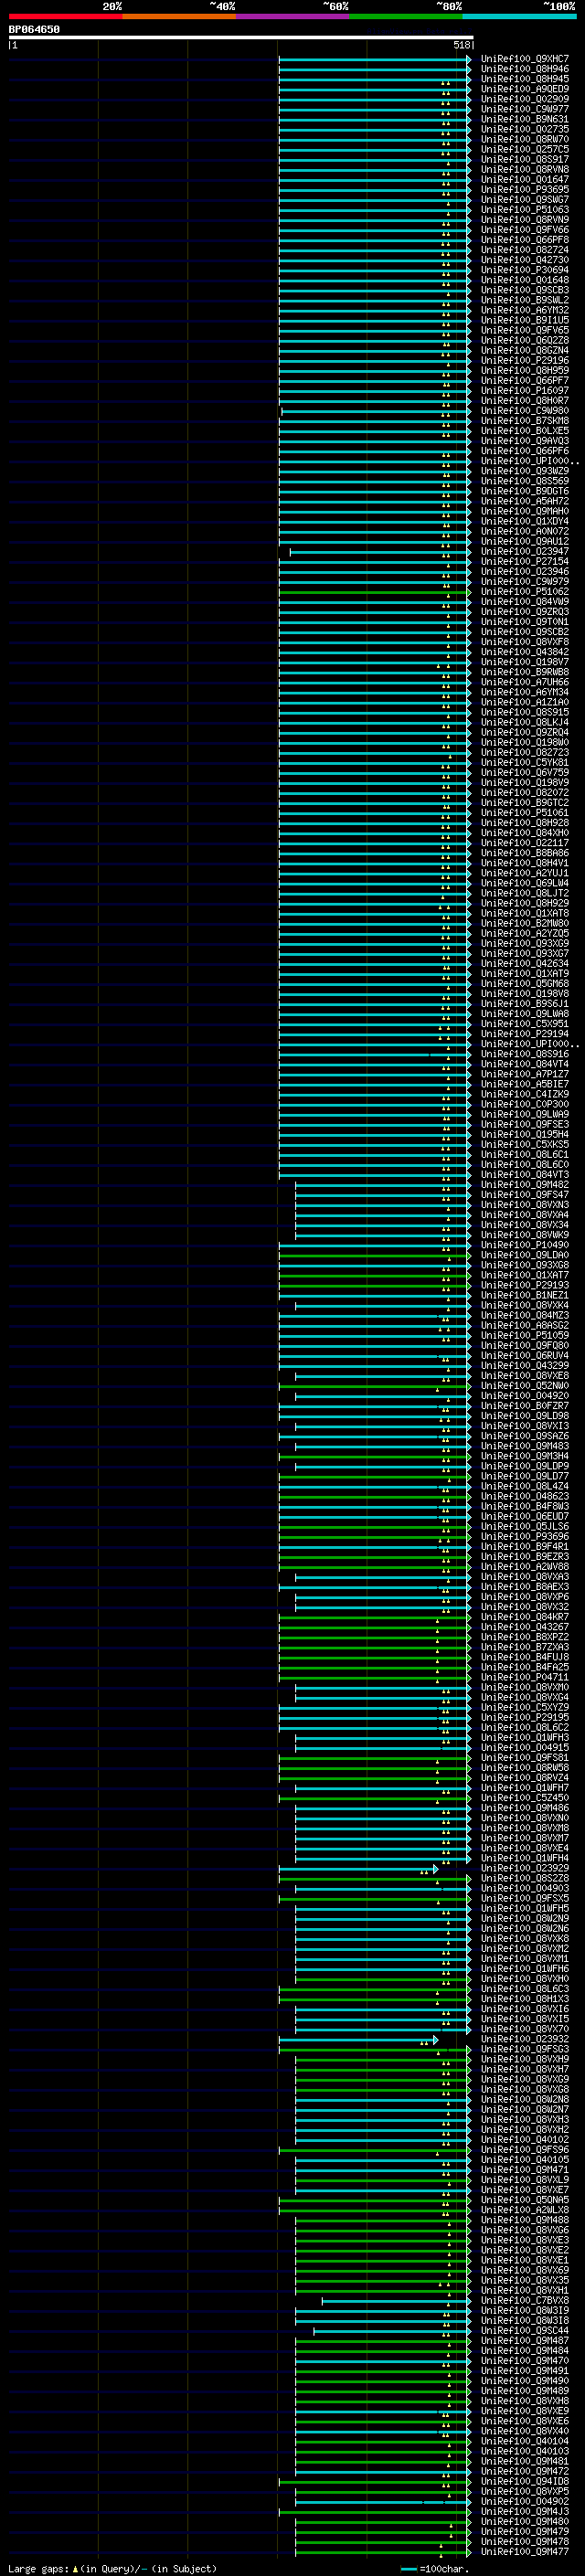This screenshot has height=2576, width=585.
Task: Select the UniRef100_P29195 label
Action: (525, 1717)
